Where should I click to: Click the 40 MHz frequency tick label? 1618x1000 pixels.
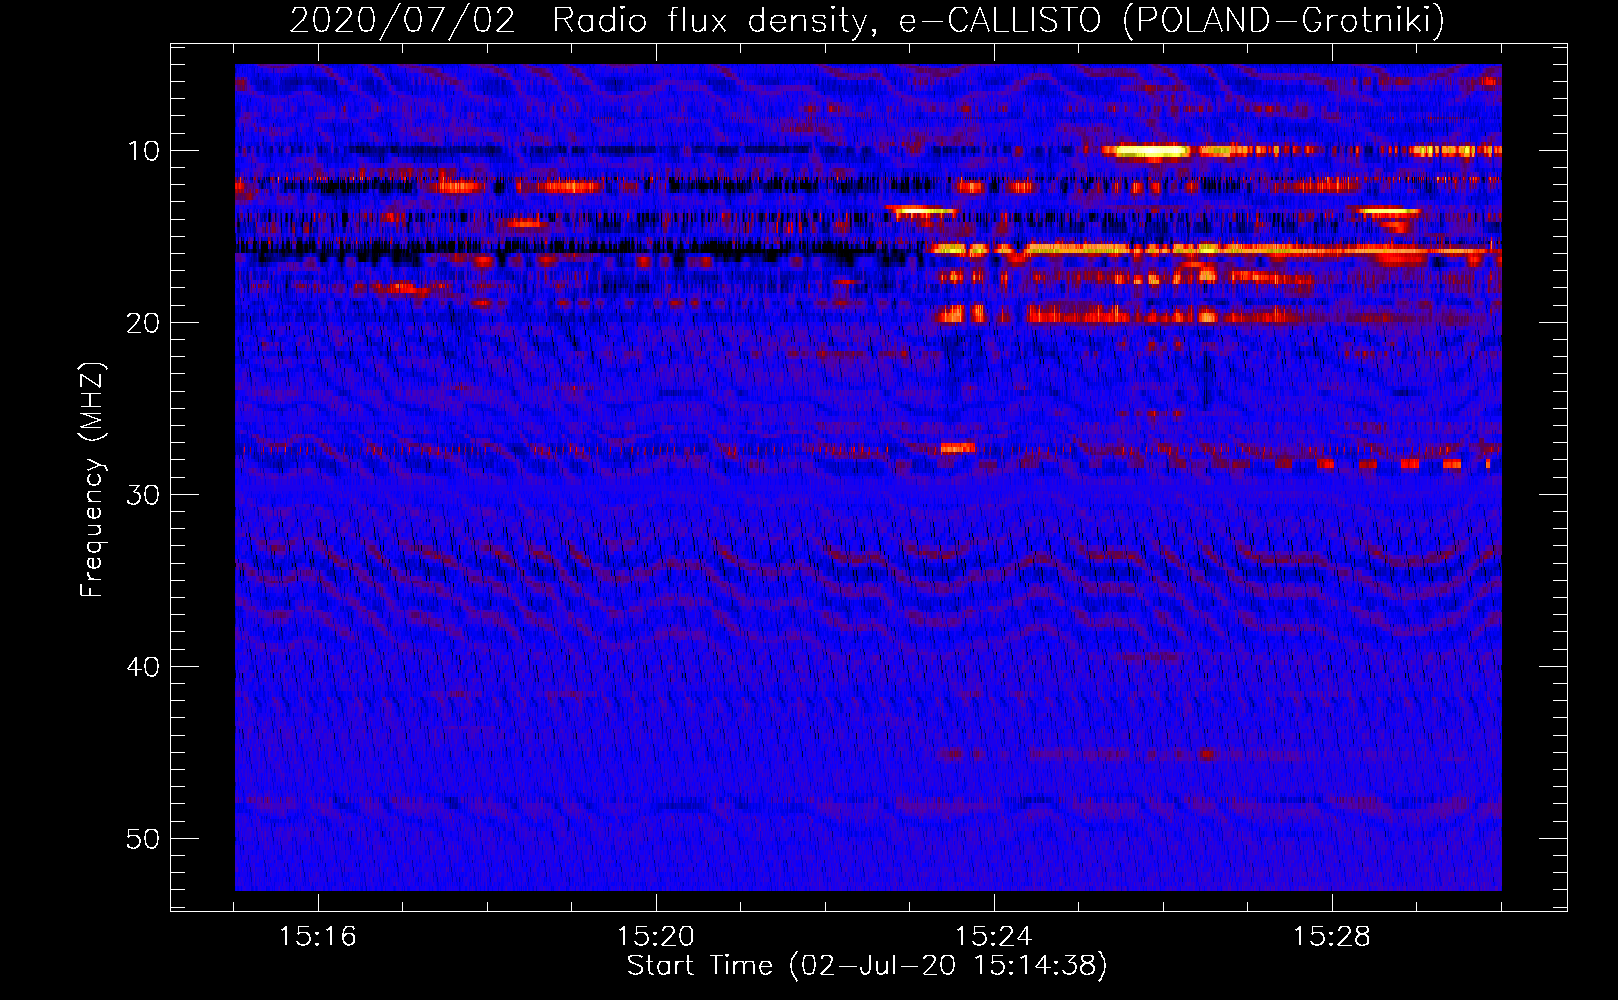coord(143,667)
